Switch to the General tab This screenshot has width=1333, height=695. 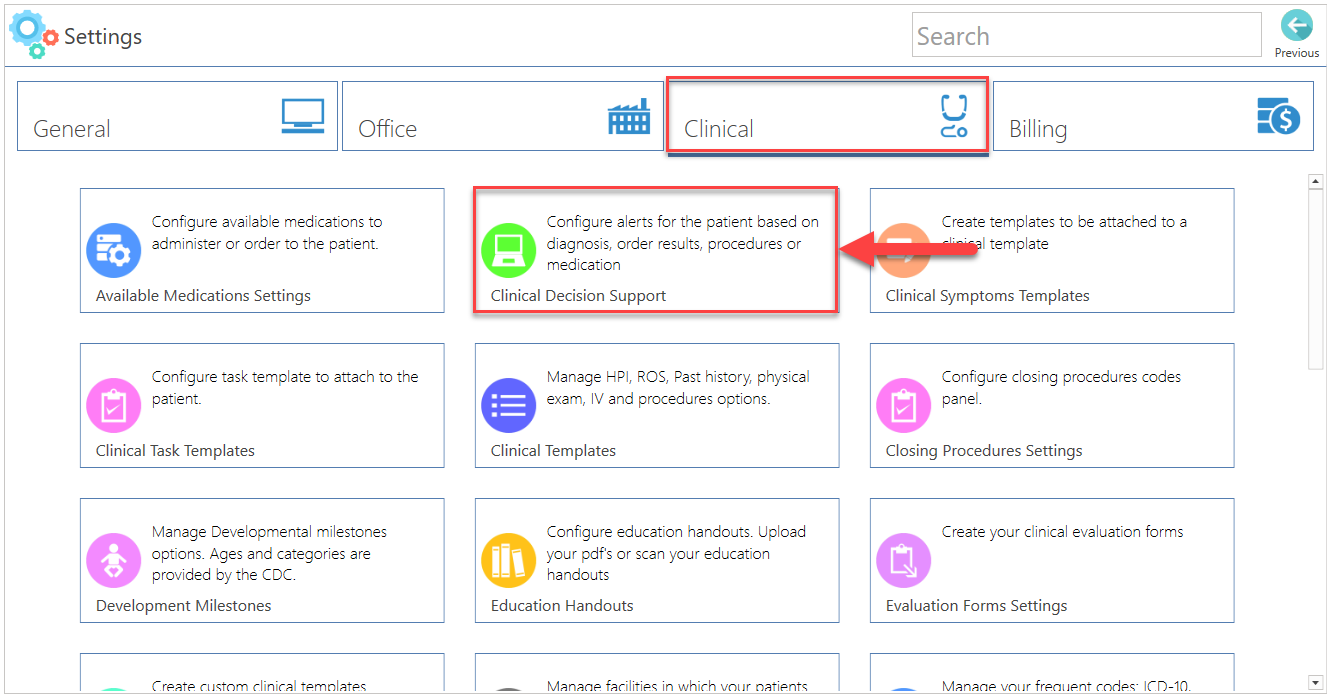coord(177,116)
